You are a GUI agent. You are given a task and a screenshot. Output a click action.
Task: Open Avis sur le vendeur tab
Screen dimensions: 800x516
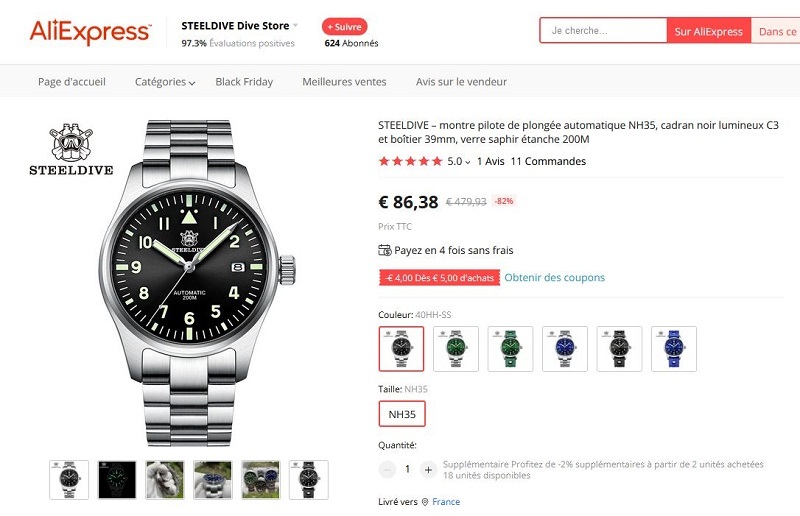click(x=461, y=82)
